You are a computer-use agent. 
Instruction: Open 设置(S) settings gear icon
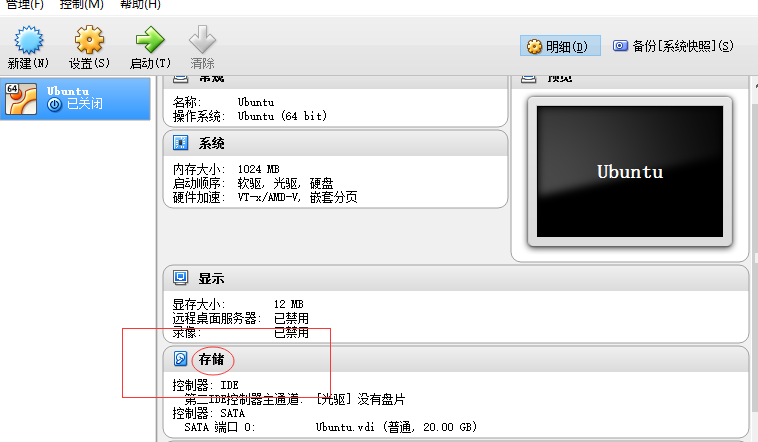[89, 40]
